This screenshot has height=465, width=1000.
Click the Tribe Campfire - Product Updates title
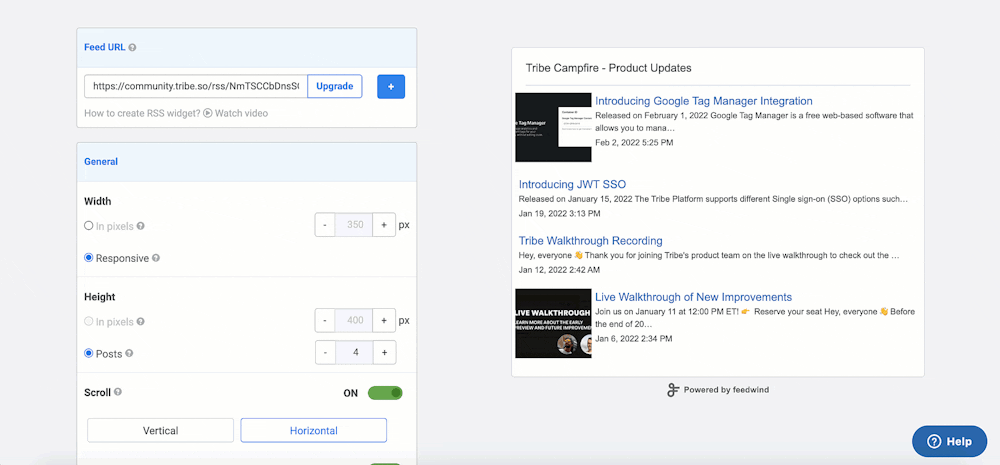(608, 68)
